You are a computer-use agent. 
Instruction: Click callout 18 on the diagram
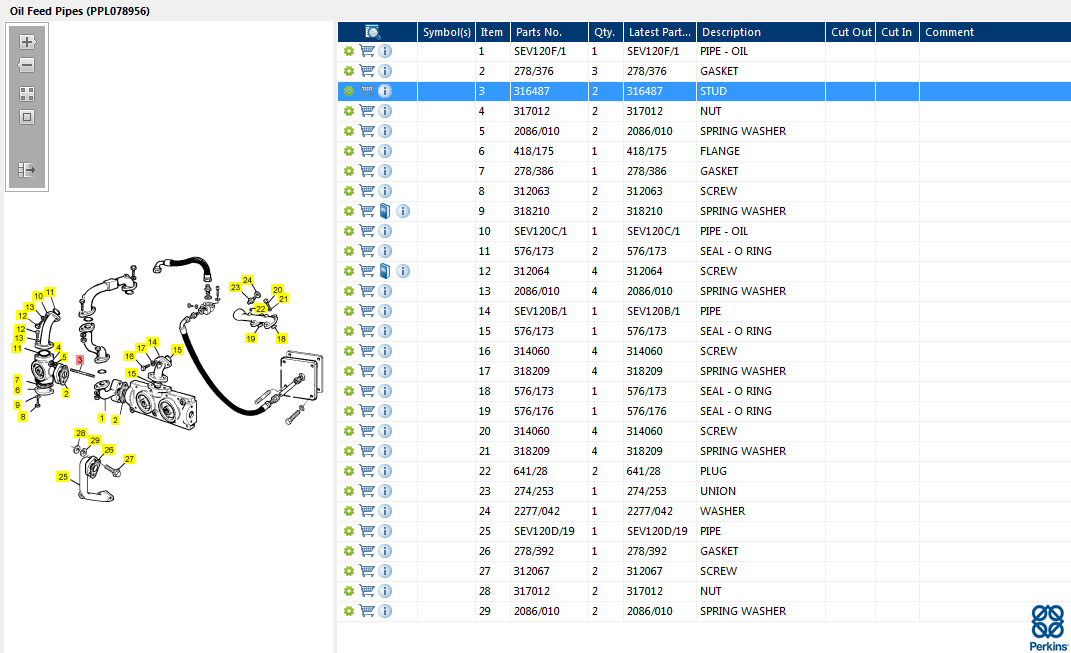[x=281, y=339]
